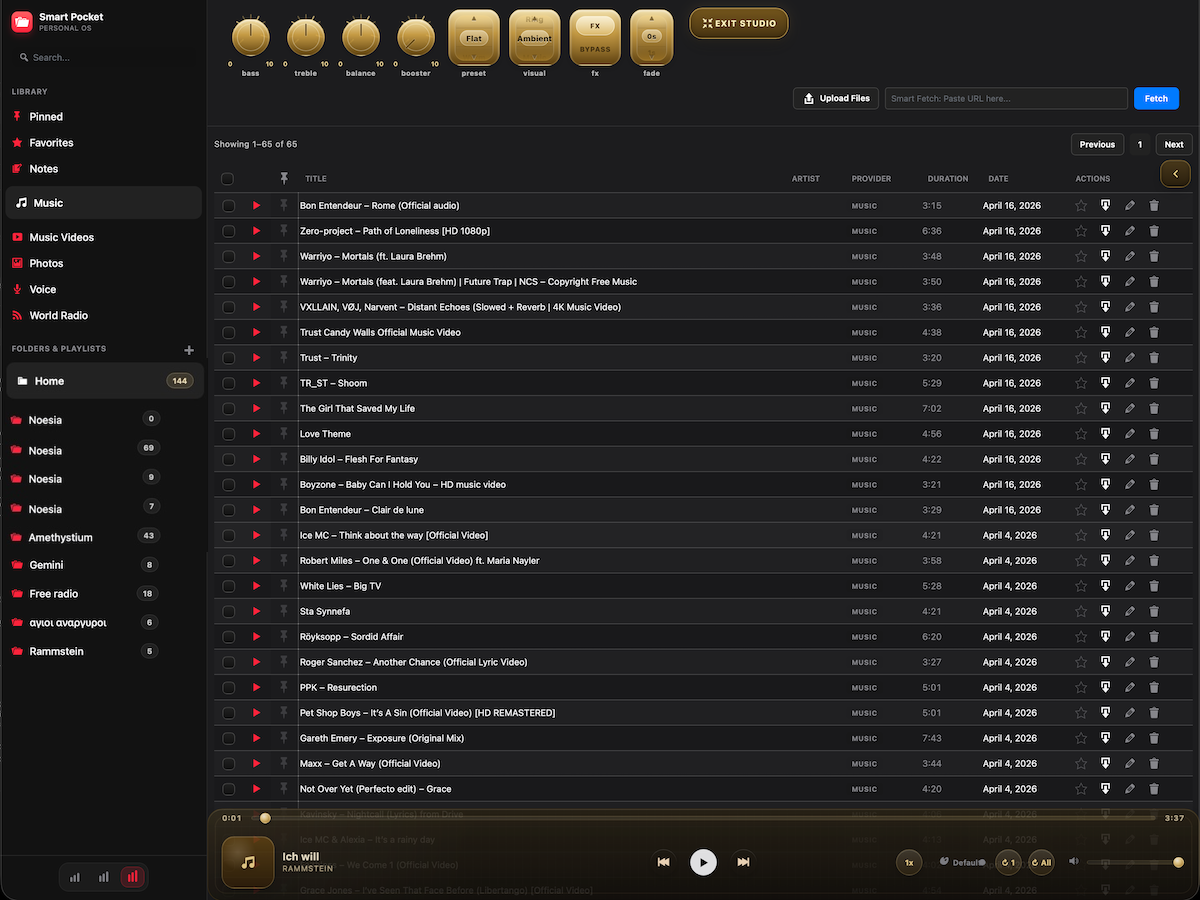The height and width of the screenshot is (900, 1200).
Task: Adjust the 0s fade selector
Action: tap(652, 38)
